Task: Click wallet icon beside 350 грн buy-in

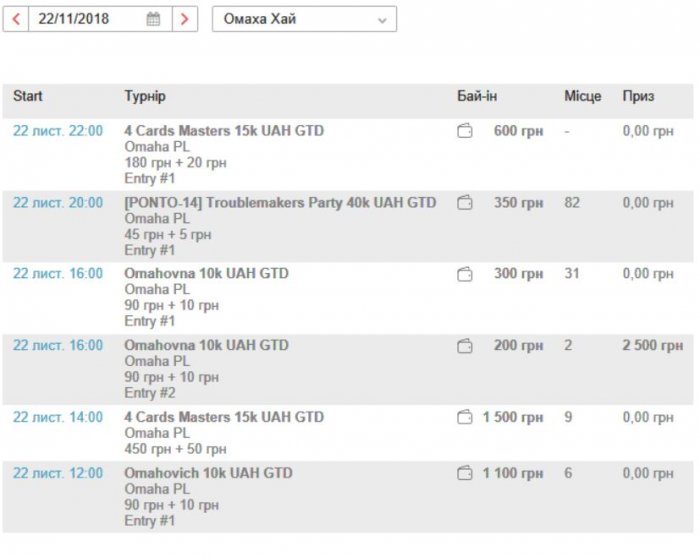Action: coord(465,203)
